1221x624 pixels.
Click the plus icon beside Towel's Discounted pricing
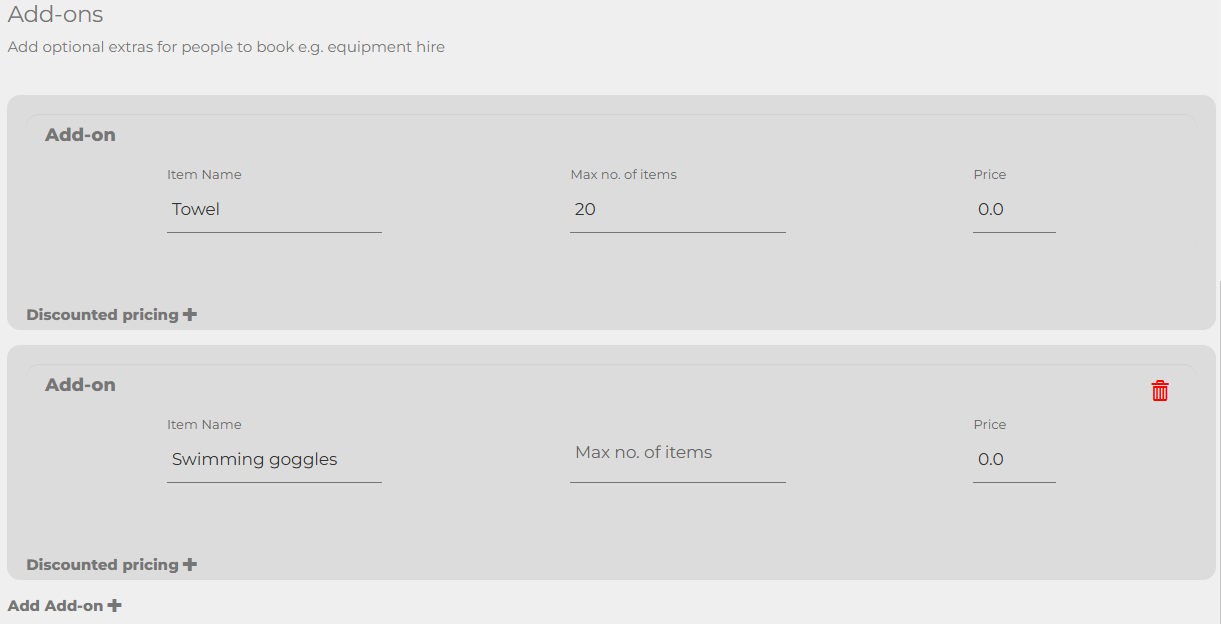[190, 314]
